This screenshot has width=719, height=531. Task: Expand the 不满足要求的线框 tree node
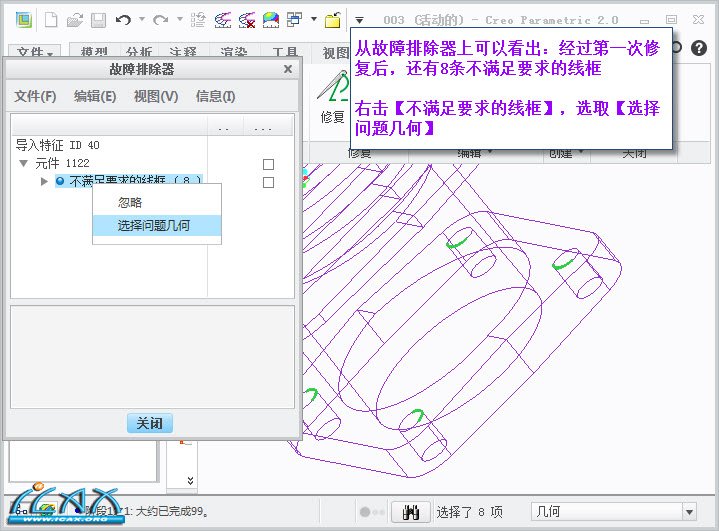click(44, 181)
